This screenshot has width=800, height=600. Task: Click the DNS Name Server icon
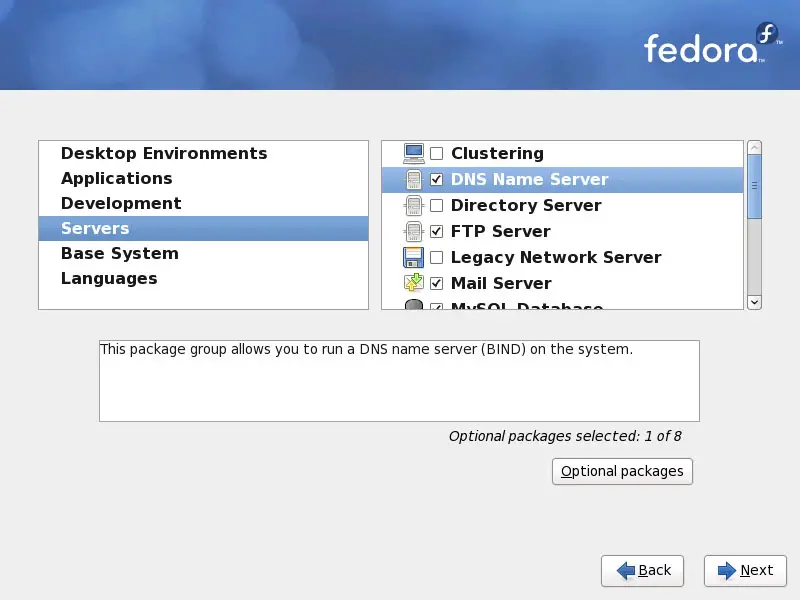pos(413,180)
